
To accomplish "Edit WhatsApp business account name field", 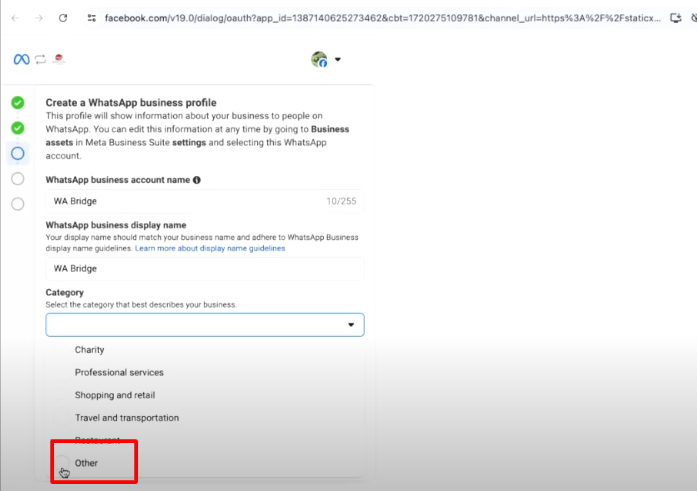I will pyautogui.click(x=205, y=201).
